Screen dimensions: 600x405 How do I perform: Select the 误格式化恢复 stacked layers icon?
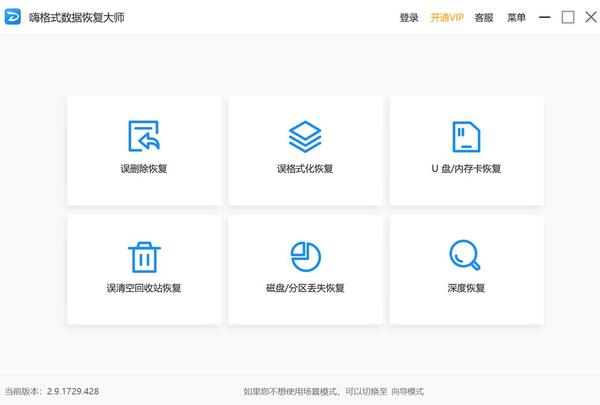pos(305,137)
